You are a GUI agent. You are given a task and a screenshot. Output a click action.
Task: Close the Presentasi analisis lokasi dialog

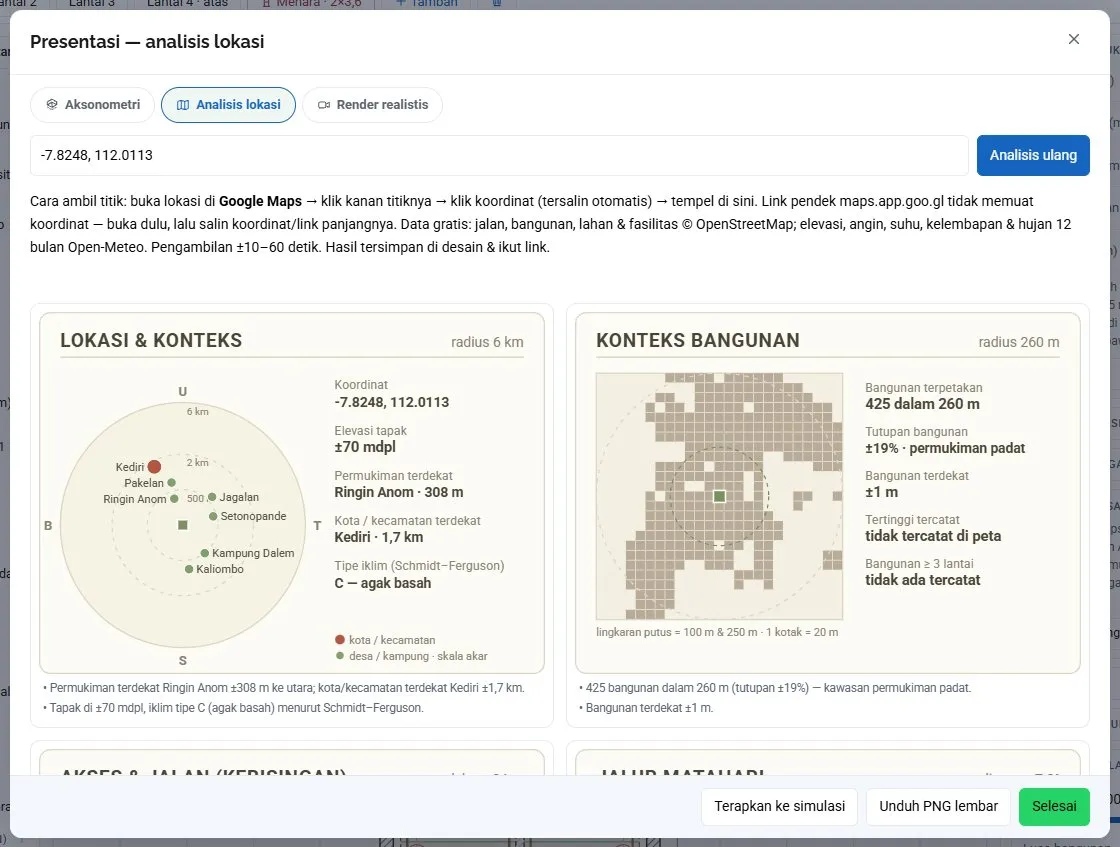tap(1074, 39)
